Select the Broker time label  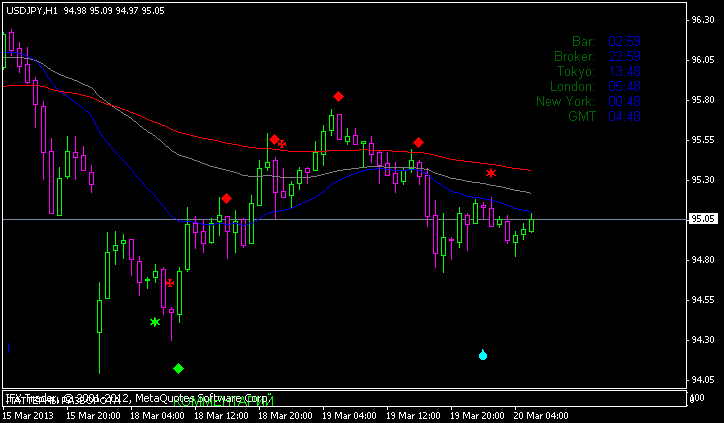pos(574,56)
